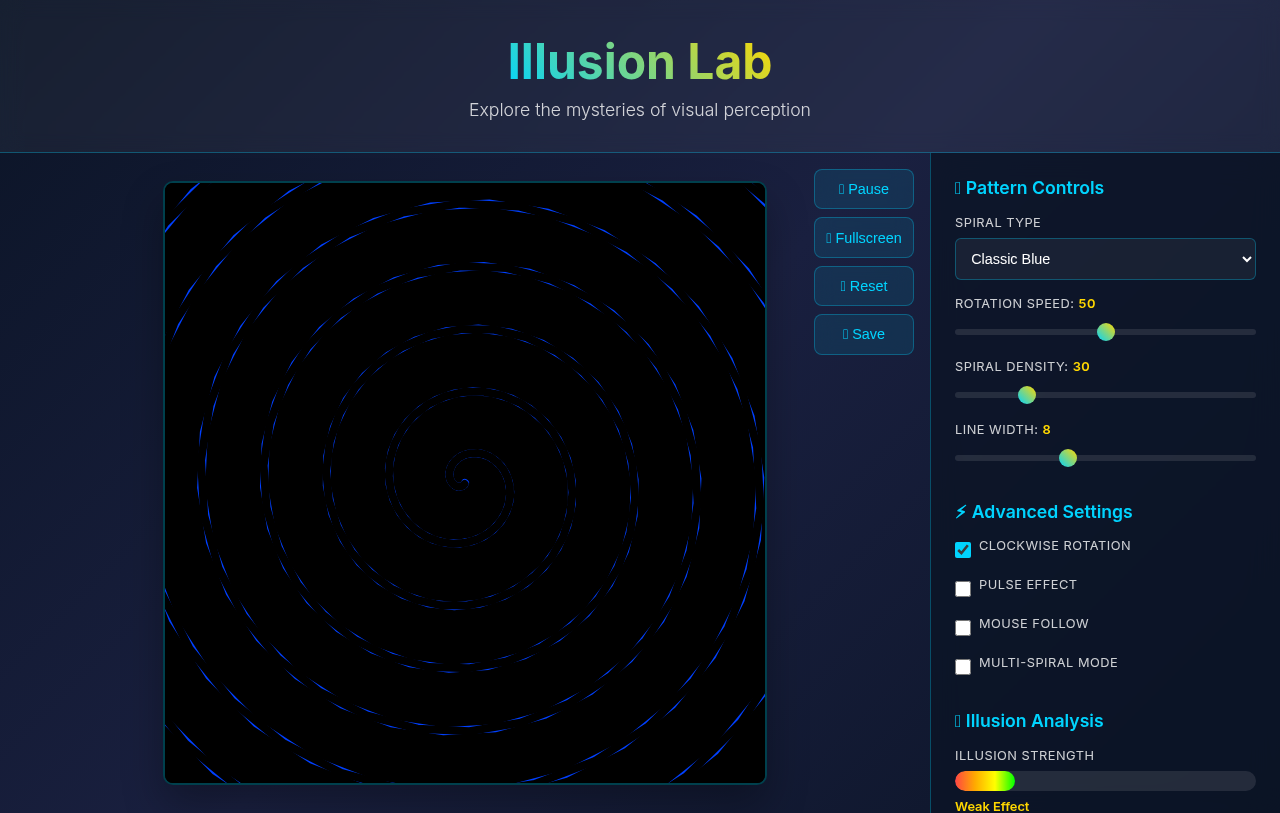Disable Clockwise Rotation
Image resolution: width=1280 pixels, height=813 pixels.
tap(963, 549)
